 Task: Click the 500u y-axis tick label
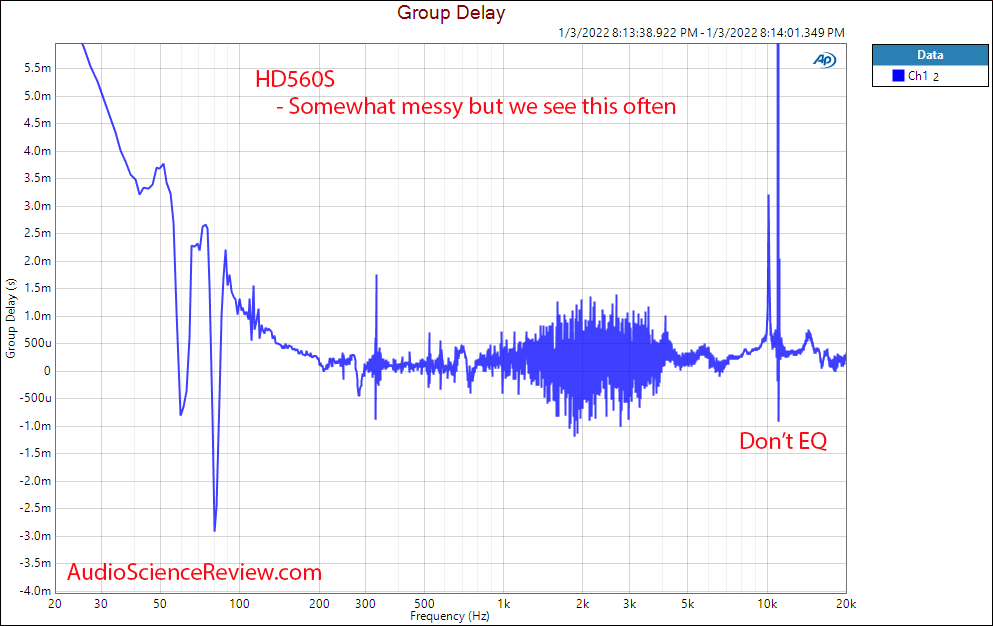point(38,343)
